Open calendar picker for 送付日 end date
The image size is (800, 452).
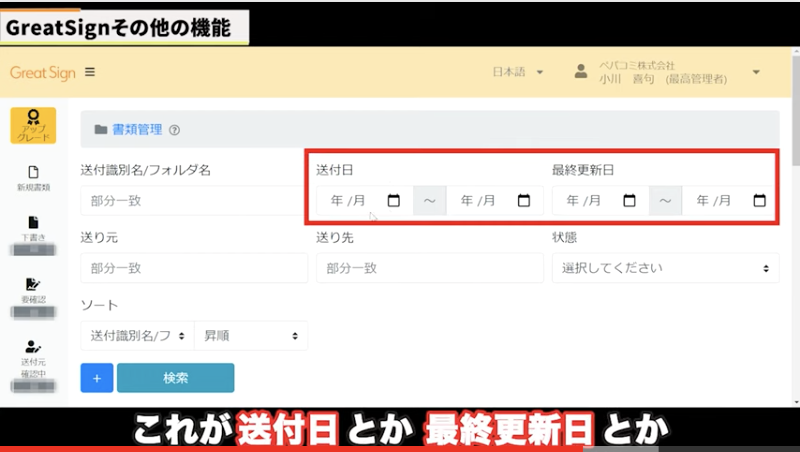[523, 201]
